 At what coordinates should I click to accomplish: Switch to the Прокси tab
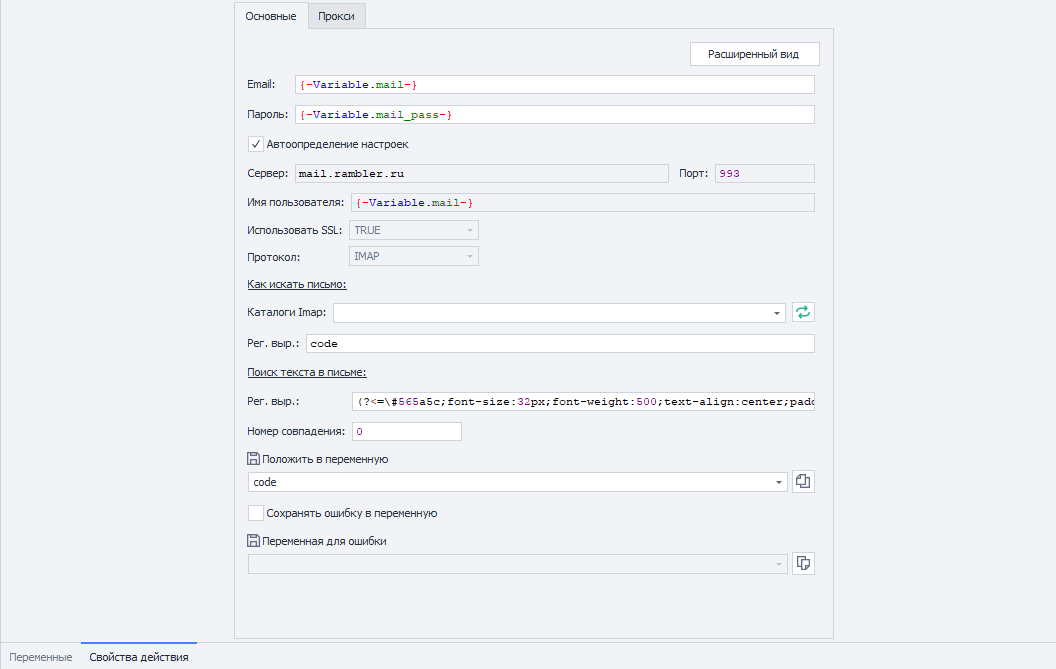(337, 16)
